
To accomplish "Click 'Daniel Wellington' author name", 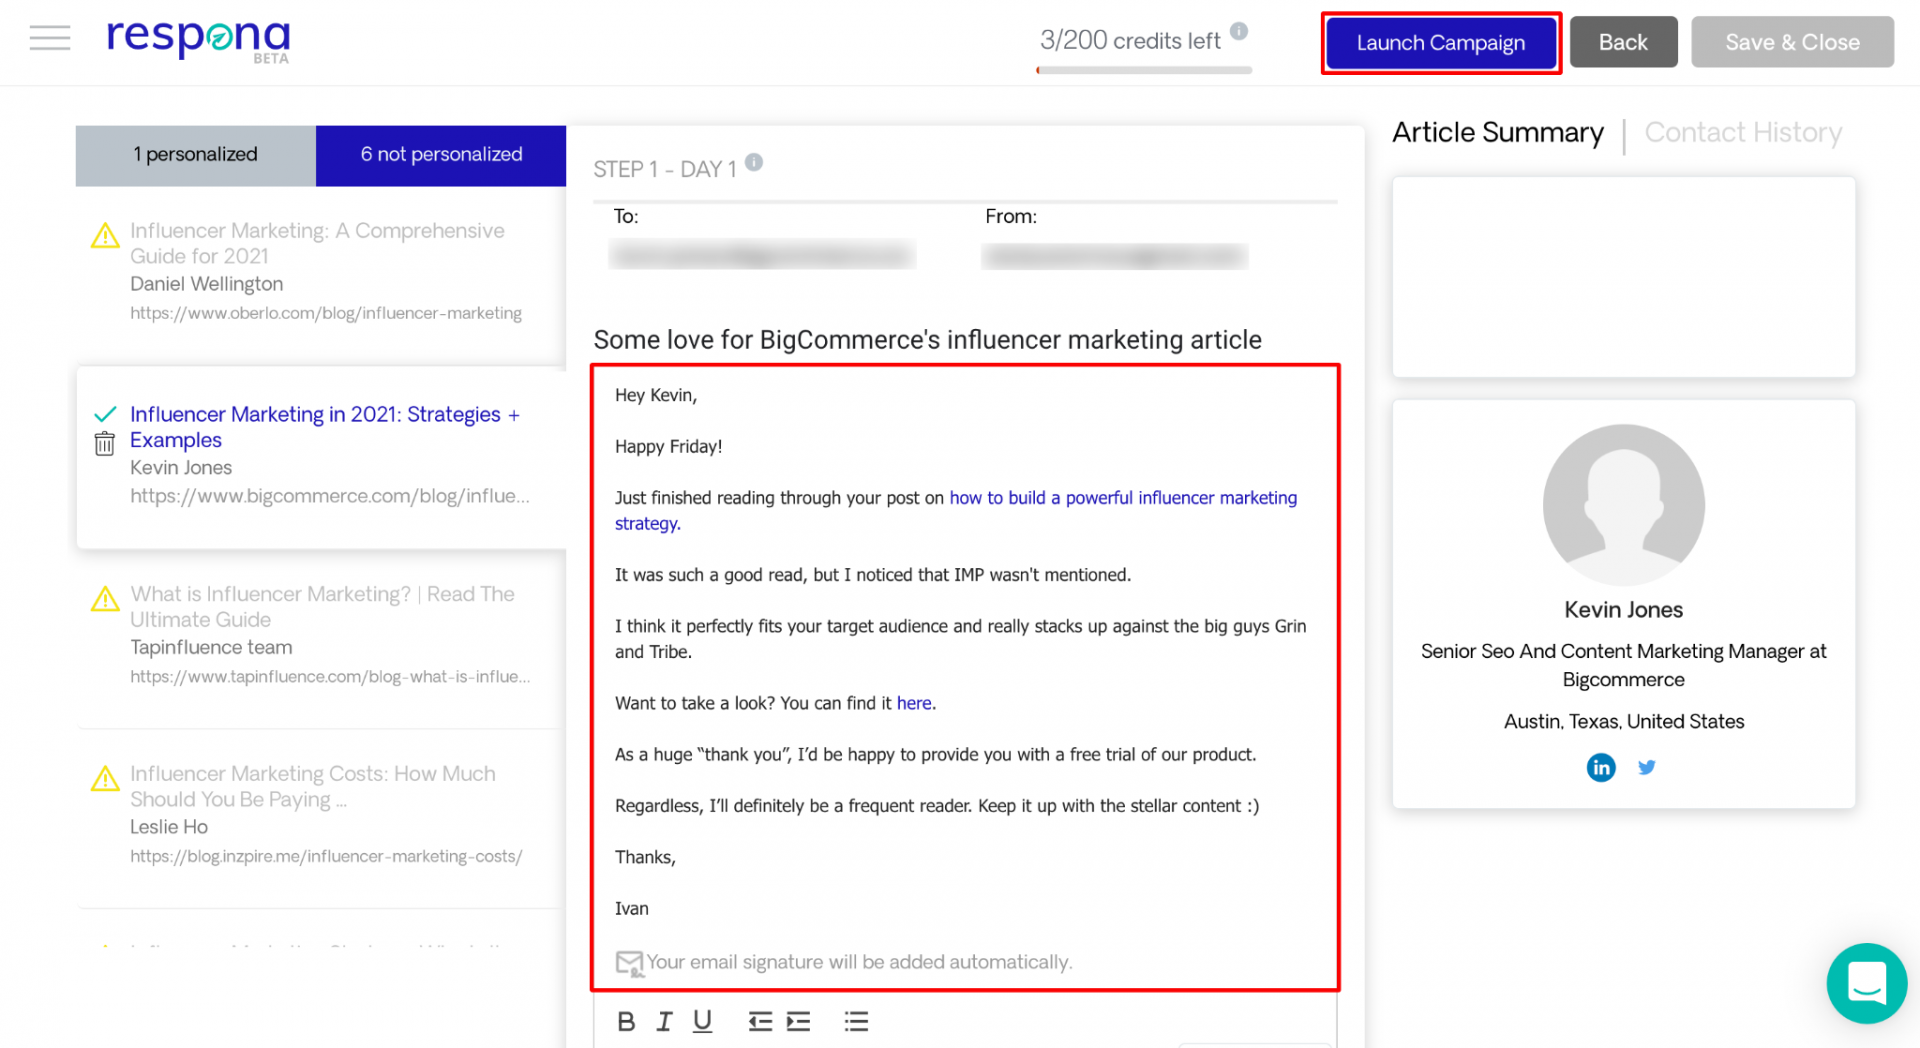I will pyautogui.click(x=206, y=284).
